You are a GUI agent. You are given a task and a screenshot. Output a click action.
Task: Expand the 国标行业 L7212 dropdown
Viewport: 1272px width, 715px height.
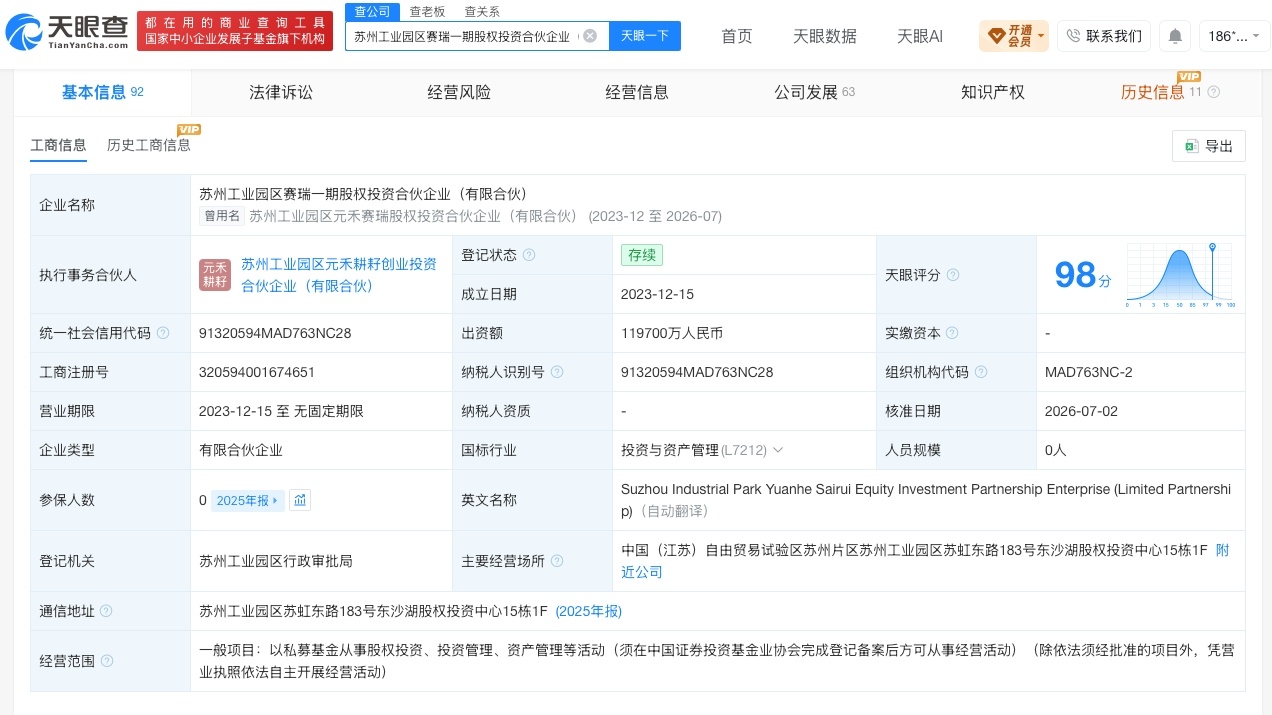779,450
